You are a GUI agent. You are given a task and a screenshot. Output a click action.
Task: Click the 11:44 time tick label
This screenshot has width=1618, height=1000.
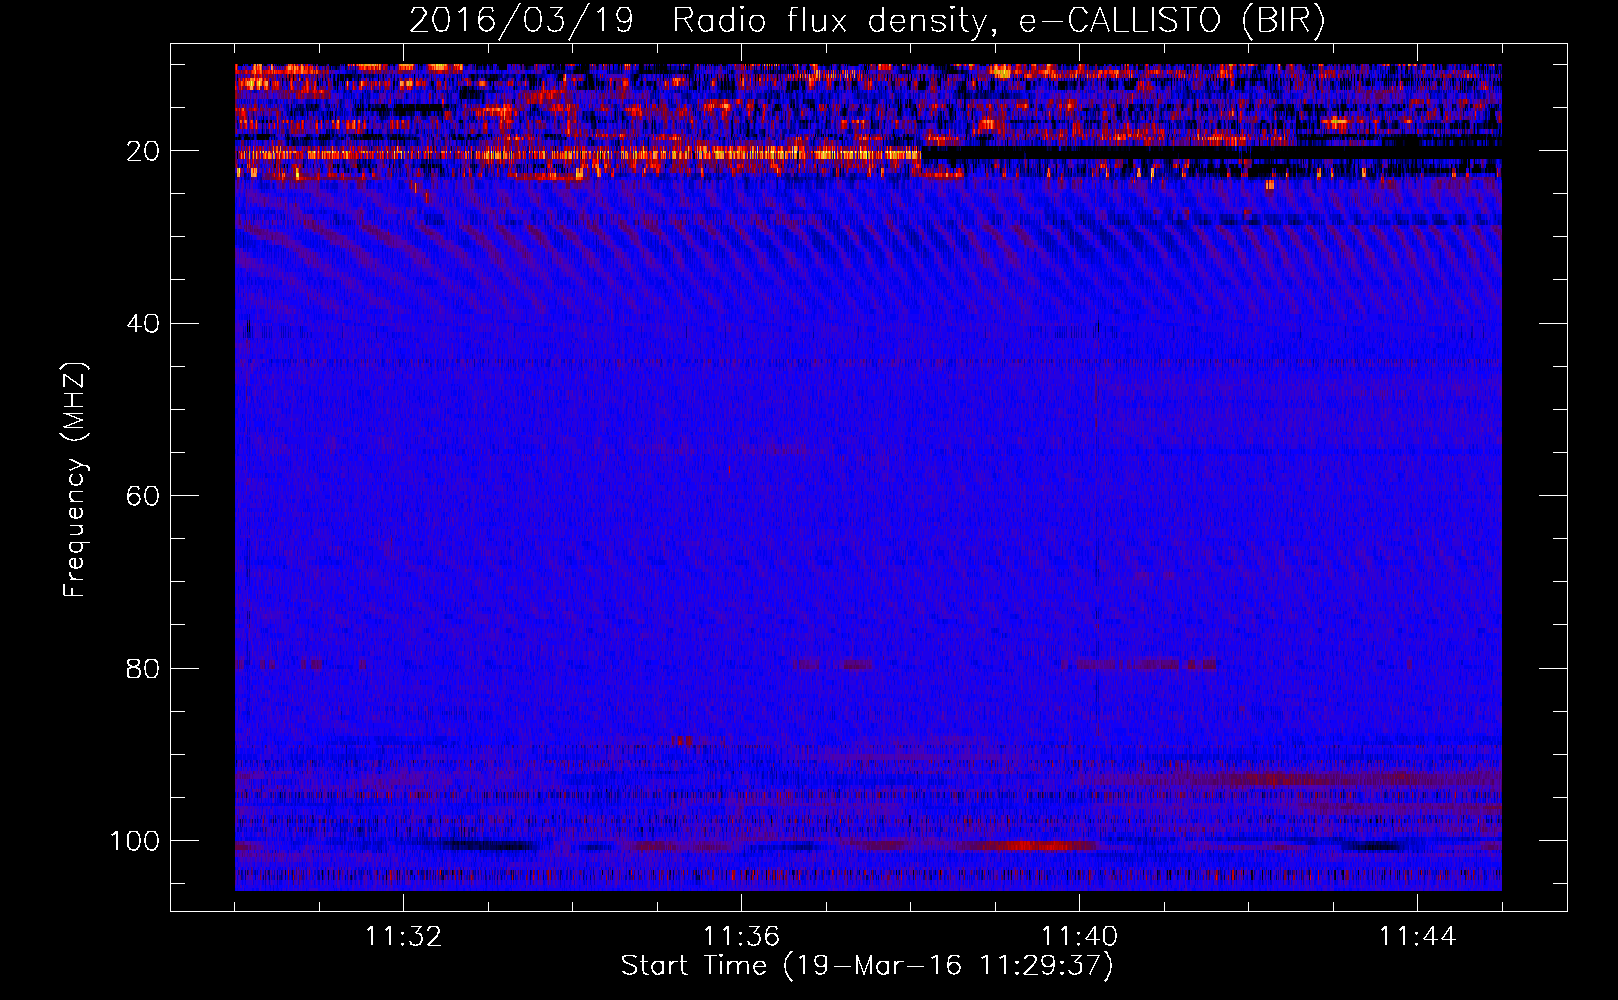[1417, 937]
